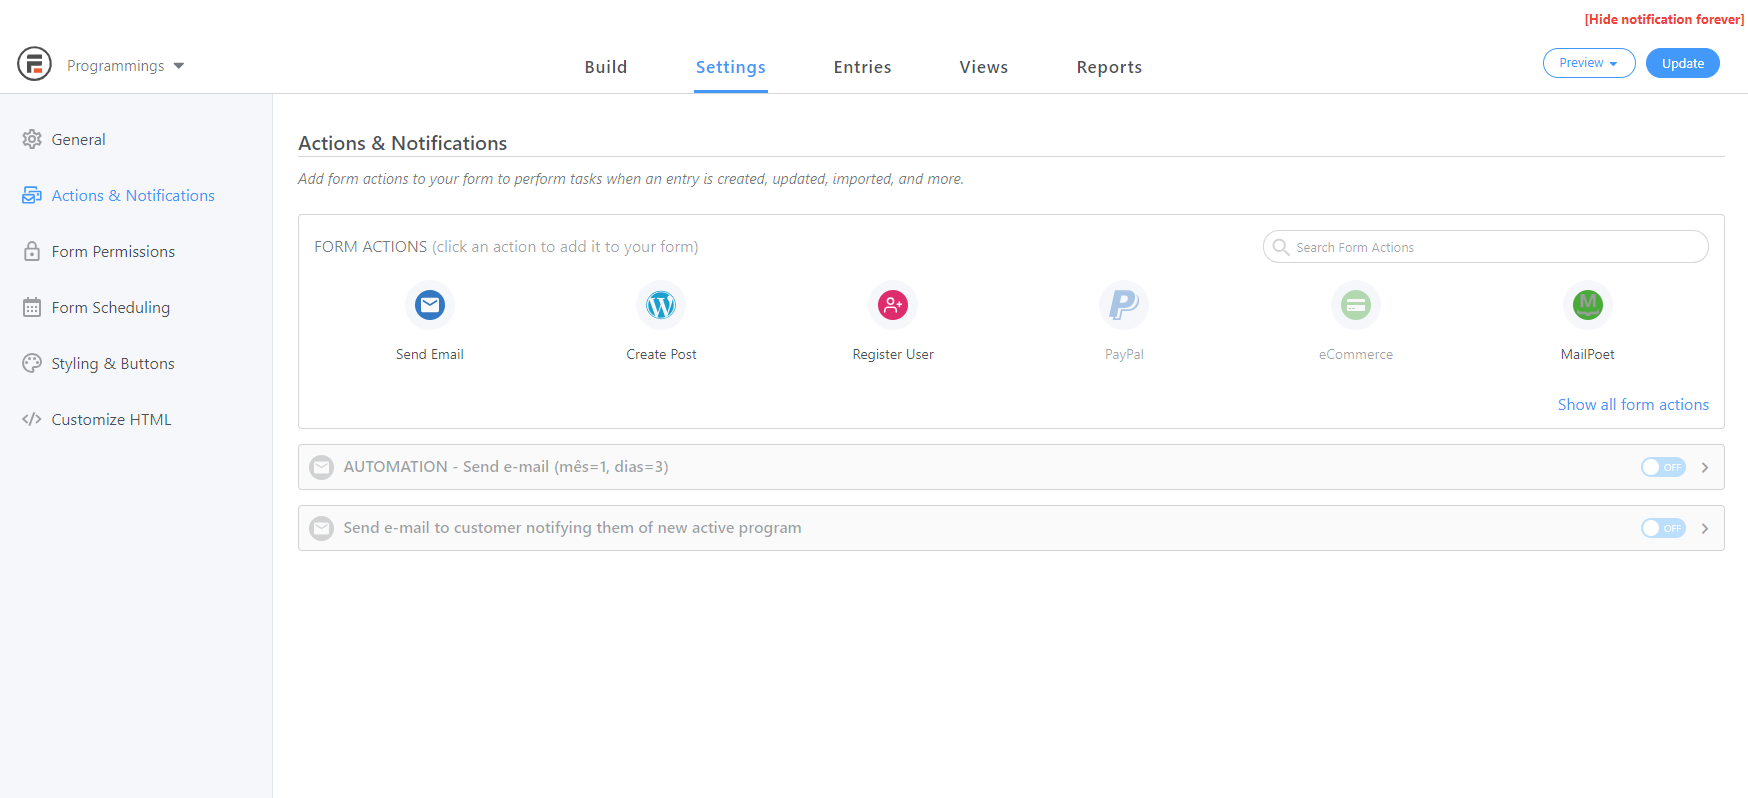Screen dimensions: 1748x798
Task: Open the Preview dropdown button
Action: [1588, 63]
